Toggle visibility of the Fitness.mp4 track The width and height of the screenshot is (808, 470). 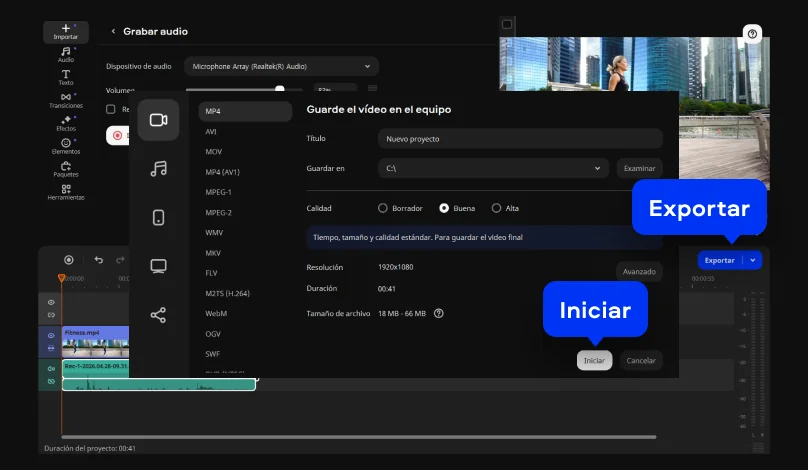[51, 336]
